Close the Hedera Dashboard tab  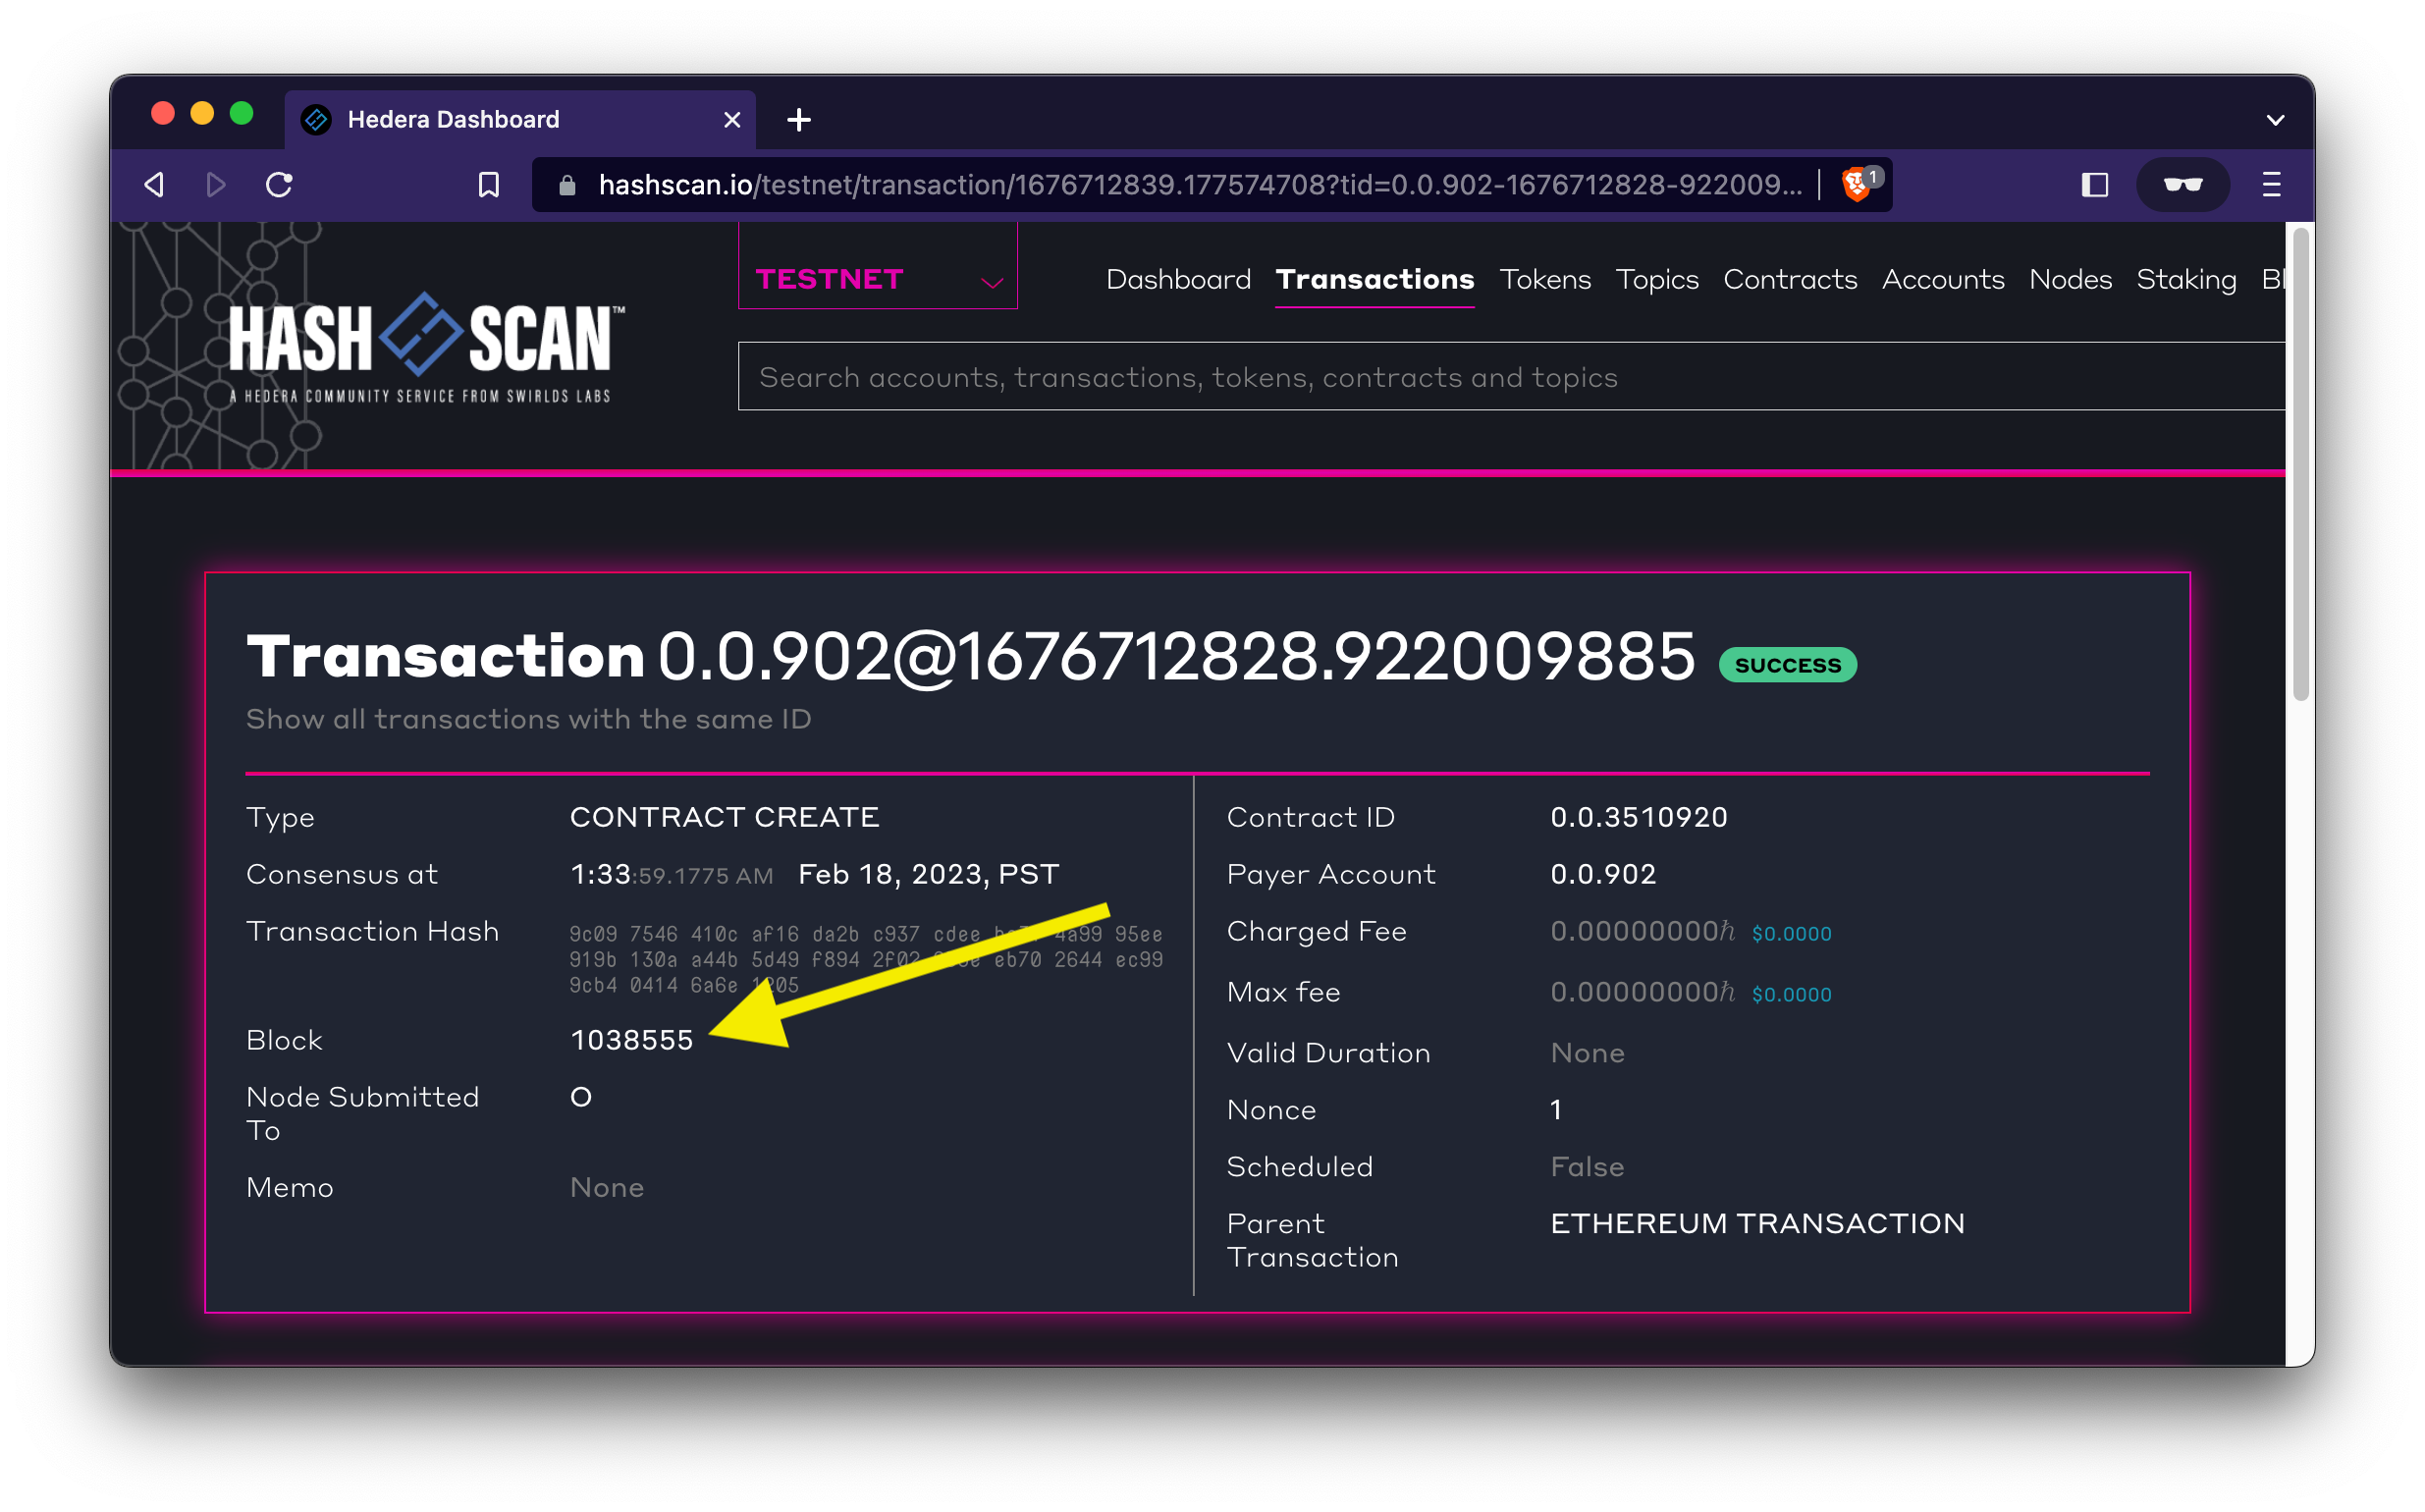coord(732,120)
